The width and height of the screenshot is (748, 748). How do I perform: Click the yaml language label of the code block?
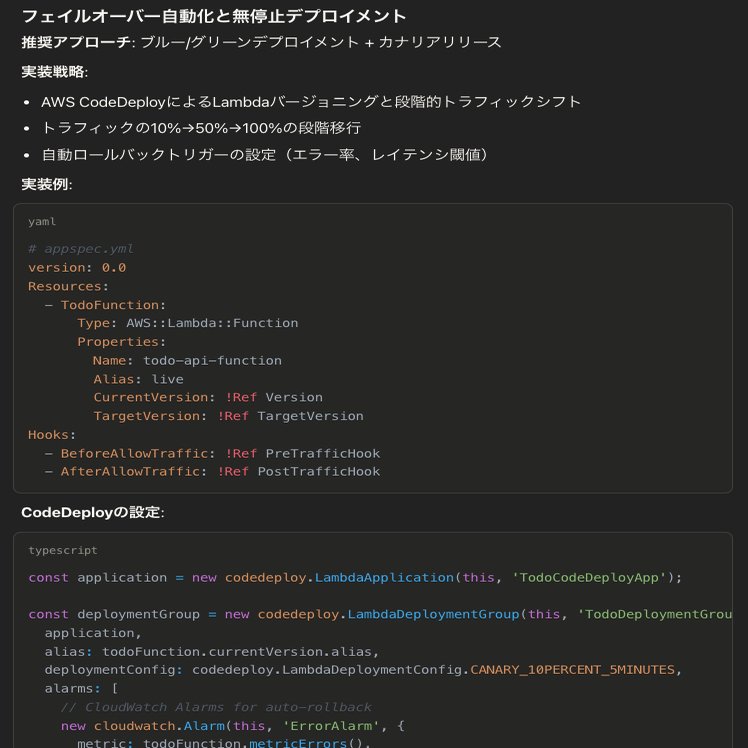click(x=42, y=222)
